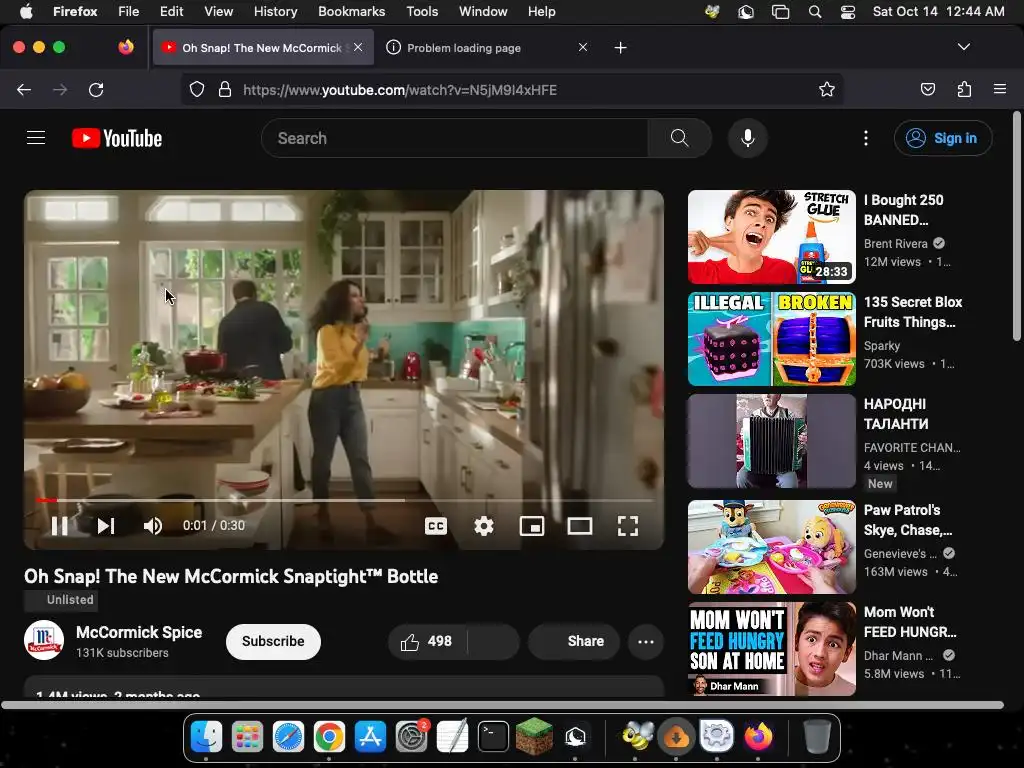
Task: Open video player settings gear
Action: click(484, 526)
